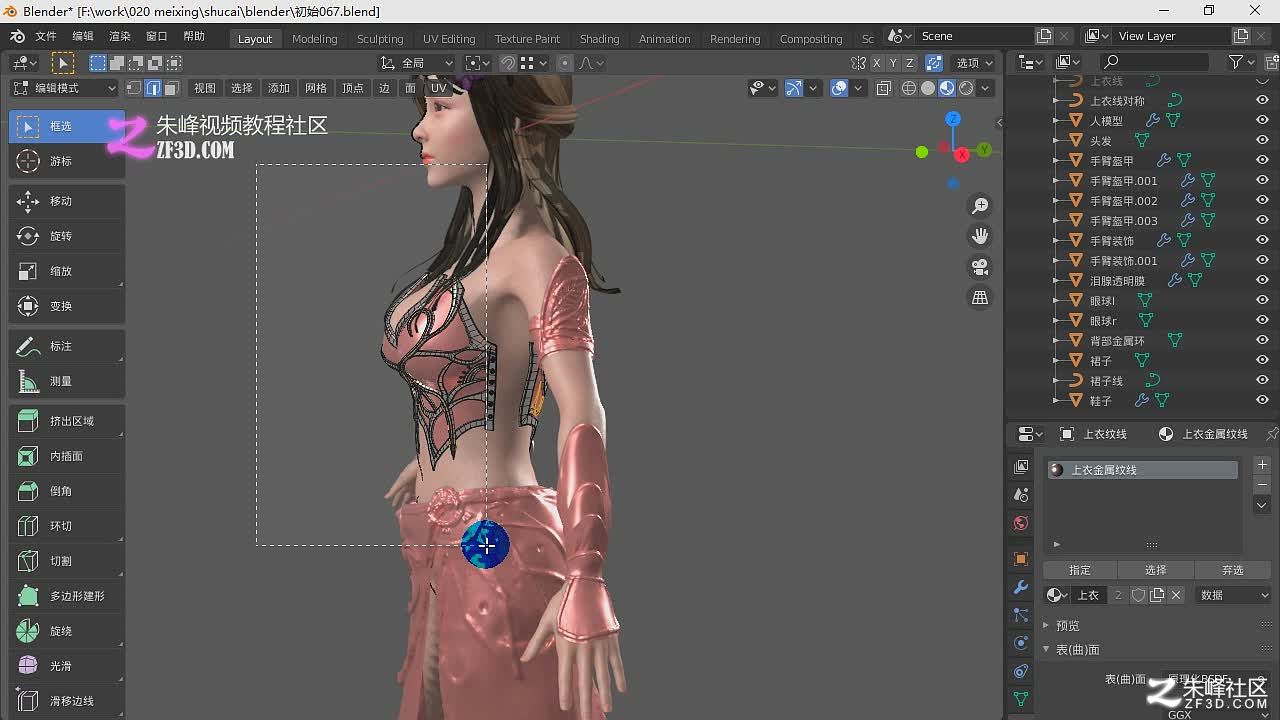Viewport: 1280px width, 720px height.
Task: Open the 文件 file menu
Action: (x=46, y=36)
